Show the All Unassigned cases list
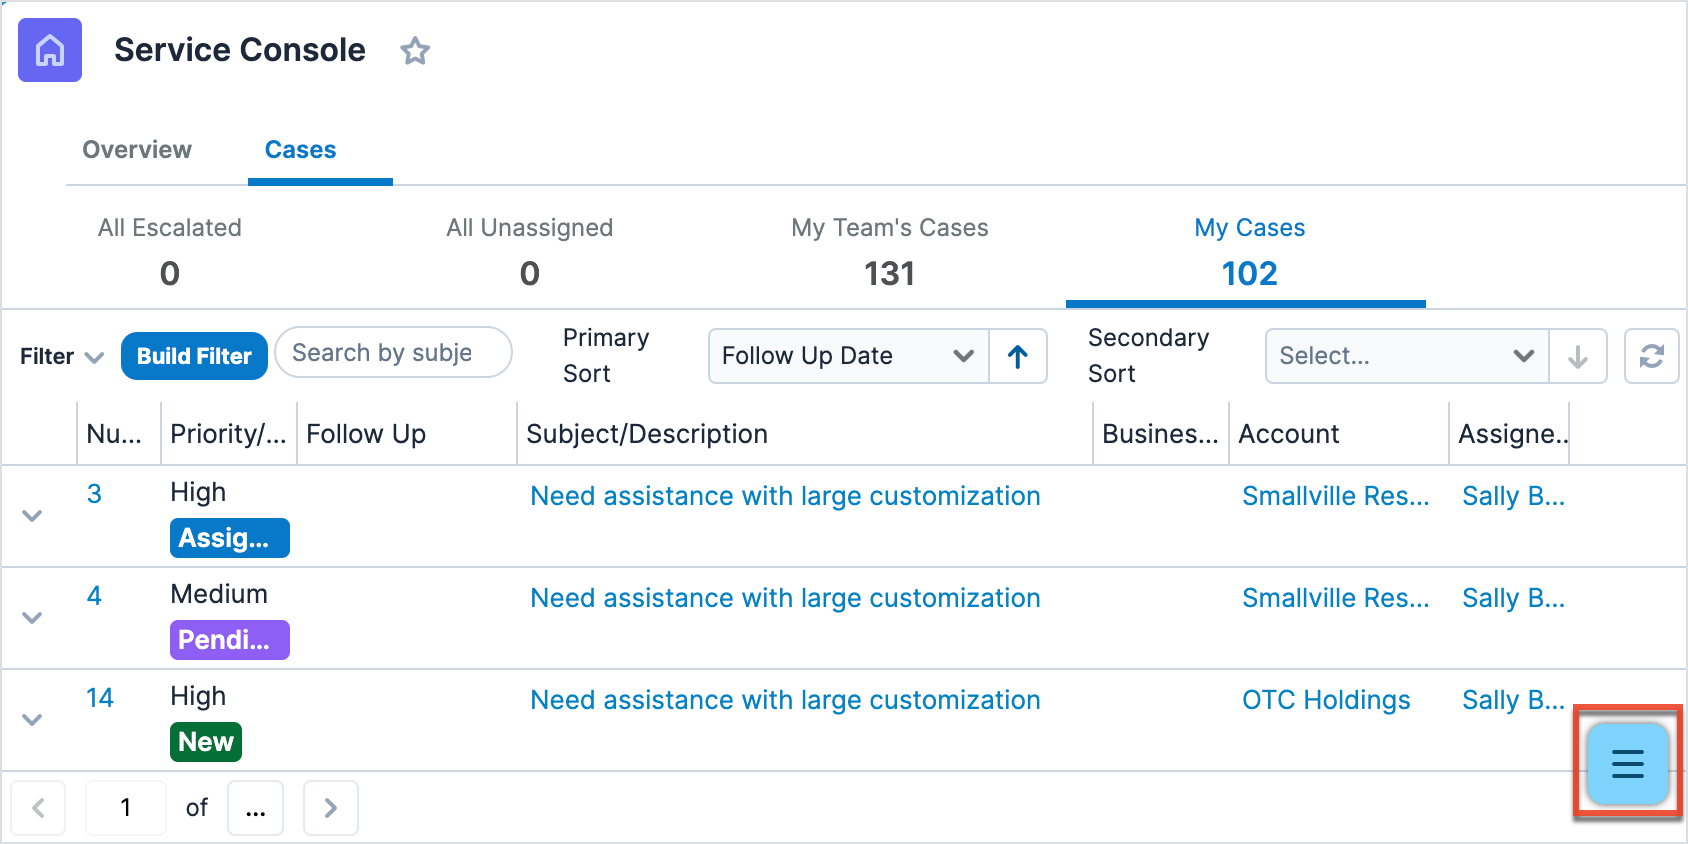Screen dimensions: 1688x844 (529, 250)
